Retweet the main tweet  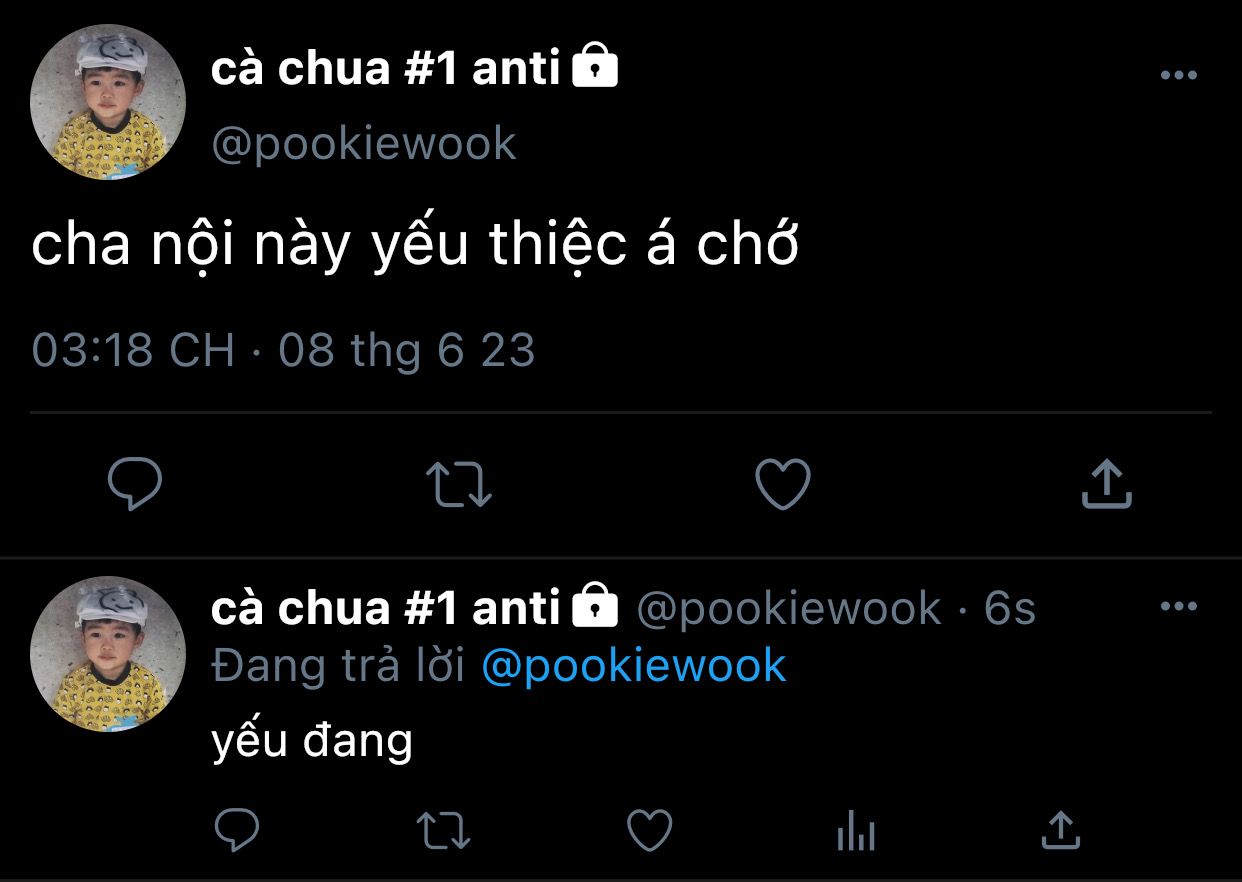point(459,484)
